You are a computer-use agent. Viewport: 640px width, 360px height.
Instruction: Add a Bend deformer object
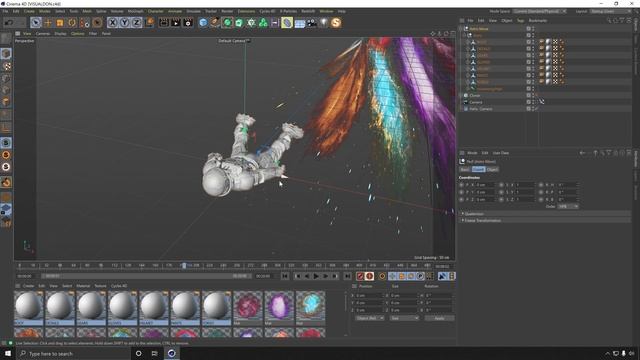tap(287, 22)
